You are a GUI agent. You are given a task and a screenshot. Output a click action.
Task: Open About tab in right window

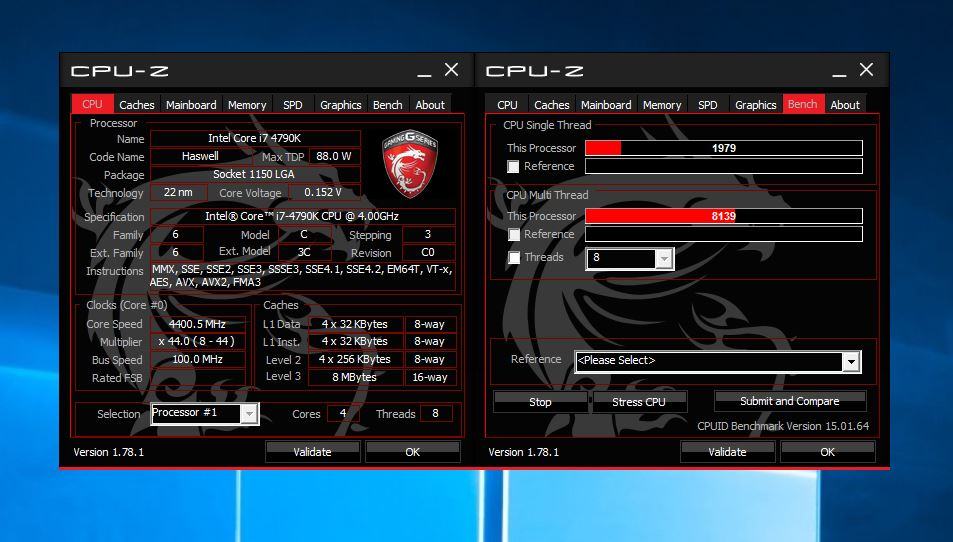[x=845, y=105]
